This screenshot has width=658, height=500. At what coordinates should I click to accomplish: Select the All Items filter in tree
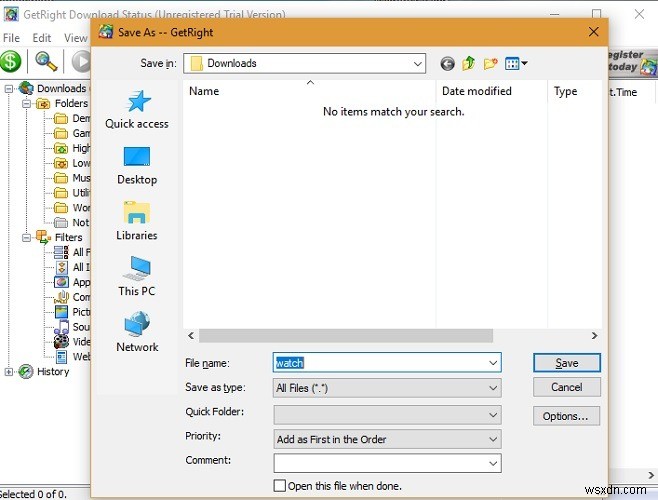(72, 267)
